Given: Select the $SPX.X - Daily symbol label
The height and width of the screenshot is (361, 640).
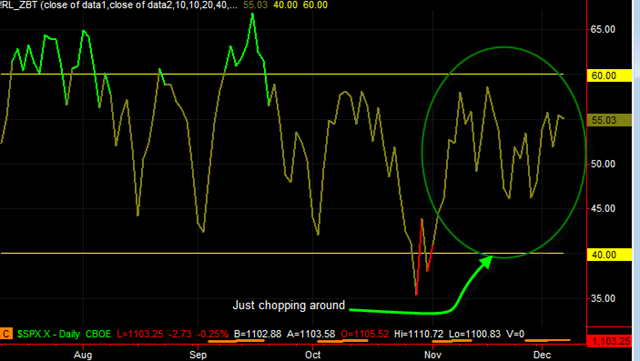Looking at the screenshot, I should 49,334.
